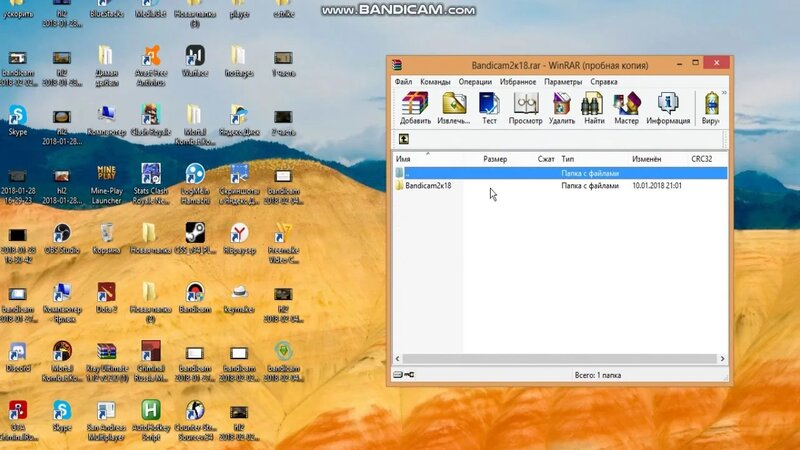Select the Yandex browser desktop shortcut

(239, 239)
